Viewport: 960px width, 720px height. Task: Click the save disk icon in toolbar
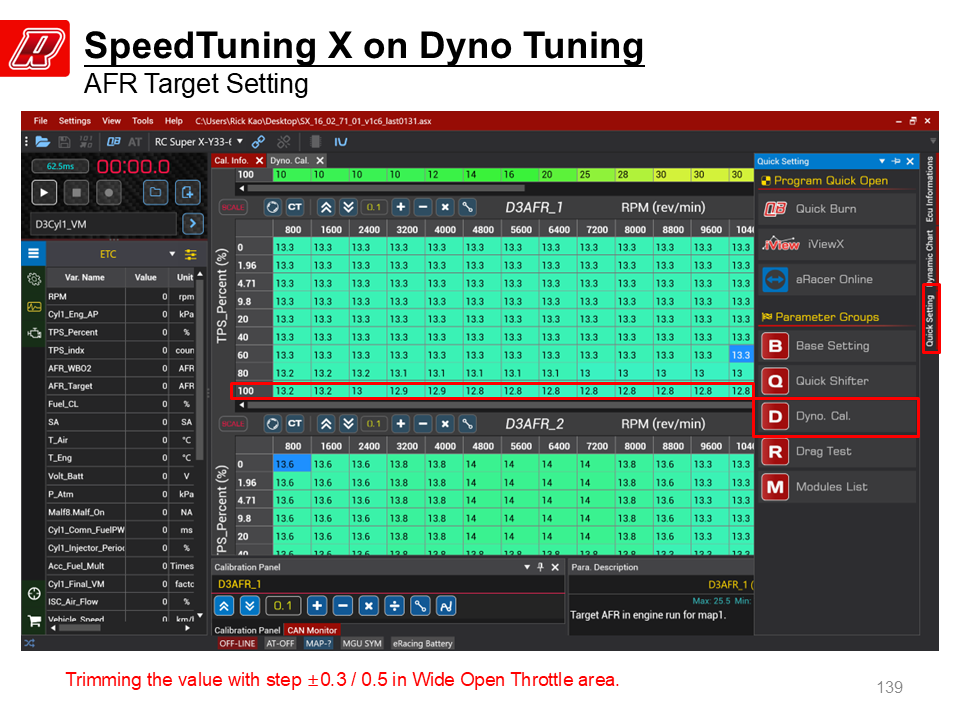click(64, 142)
